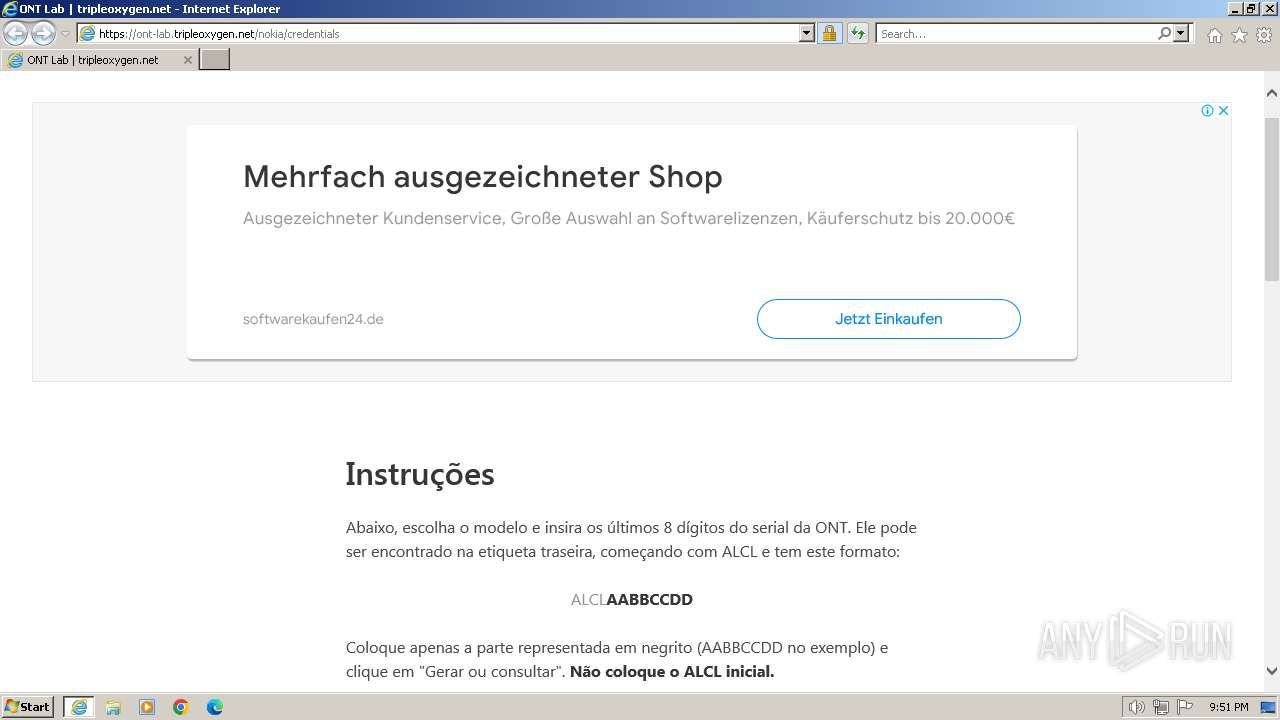This screenshot has width=1280, height=720.
Task: Open the Mehrfach ausgezeichneter Shop ad headline
Action: [483, 177]
